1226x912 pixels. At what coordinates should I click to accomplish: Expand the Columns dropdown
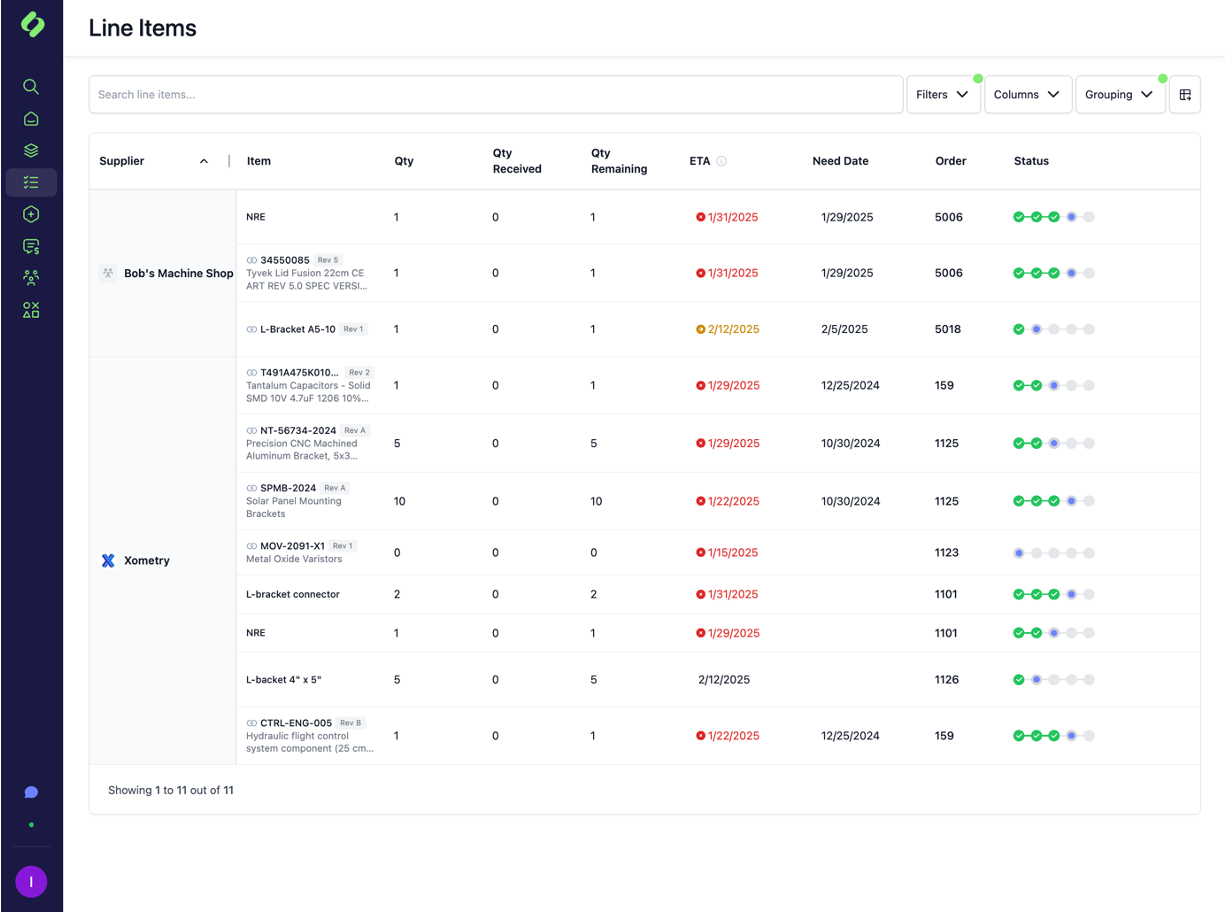click(x=1027, y=95)
